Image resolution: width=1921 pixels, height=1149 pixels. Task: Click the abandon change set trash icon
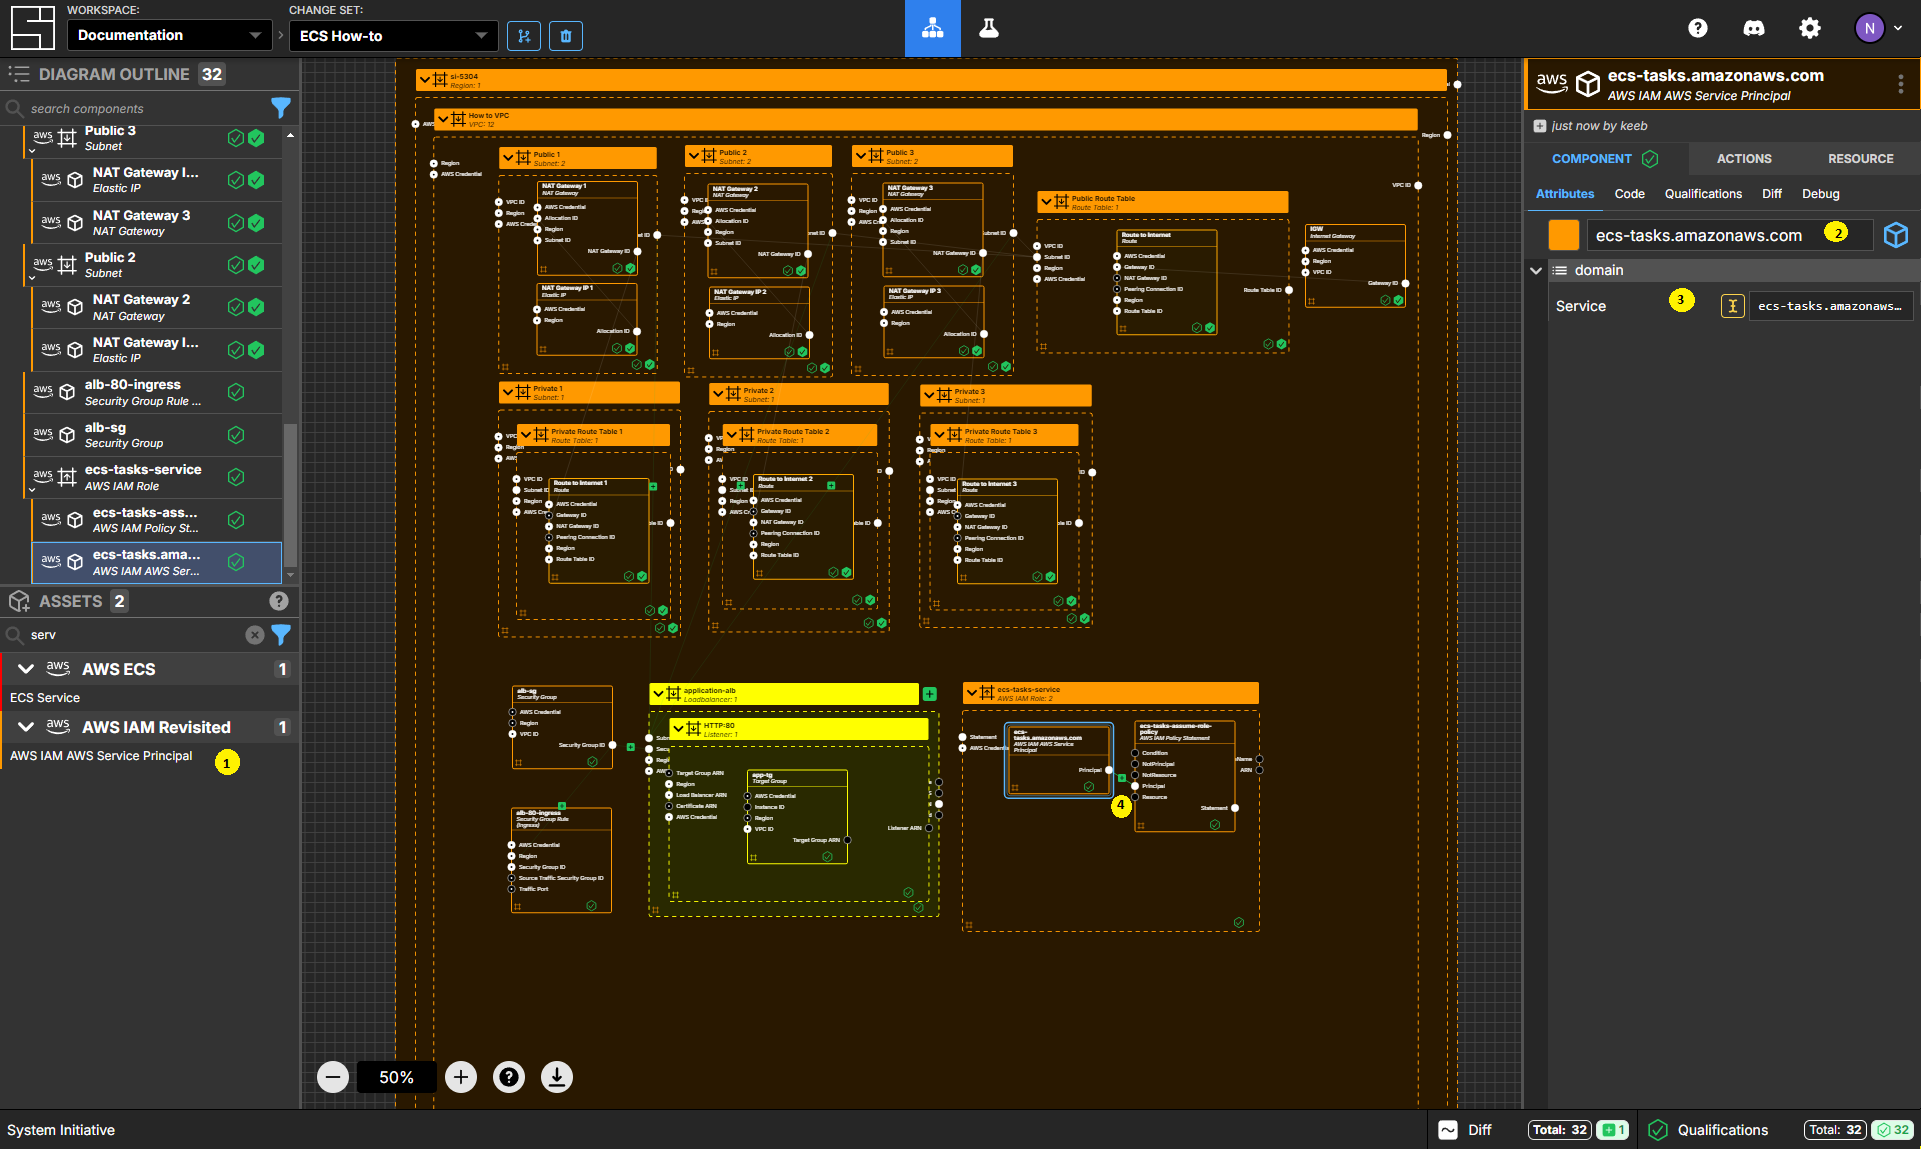point(566,36)
